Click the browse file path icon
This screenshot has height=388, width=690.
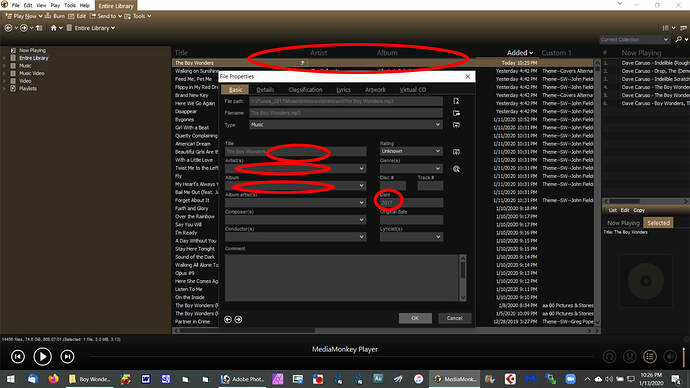[456, 101]
